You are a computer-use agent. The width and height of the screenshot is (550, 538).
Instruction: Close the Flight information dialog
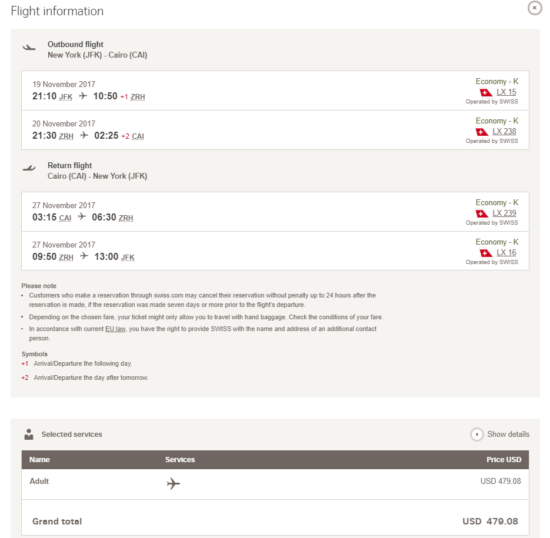pos(535,8)
